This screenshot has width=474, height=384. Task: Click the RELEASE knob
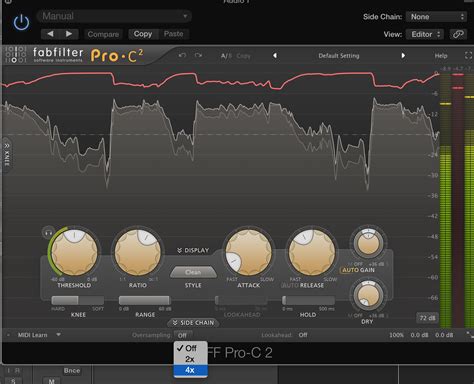tap(312, 253)
